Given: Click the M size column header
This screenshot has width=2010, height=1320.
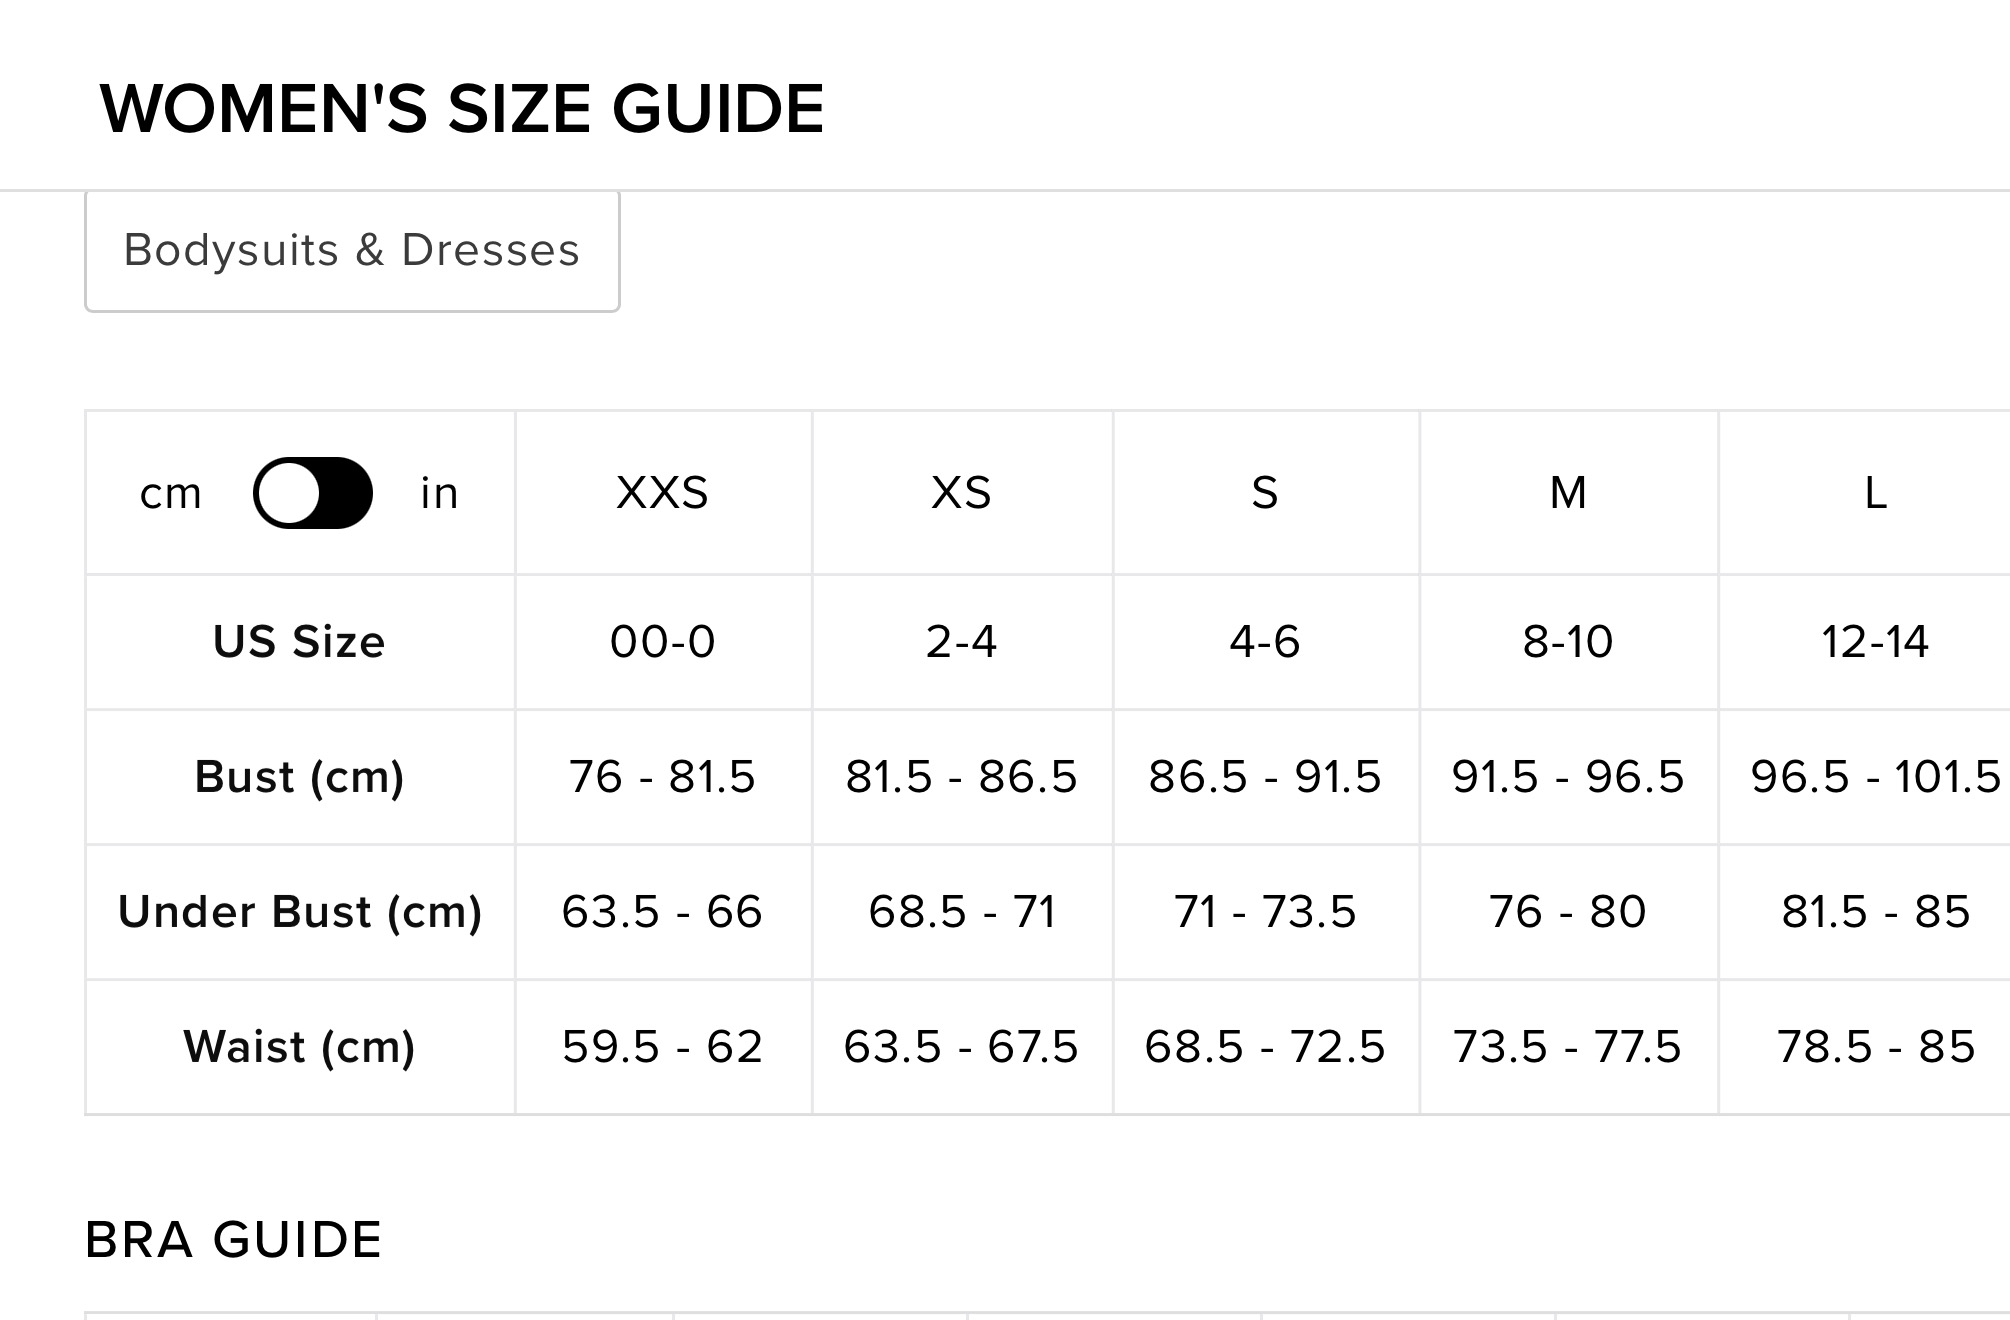Looking at the screenshot, I should [1568, 493].
